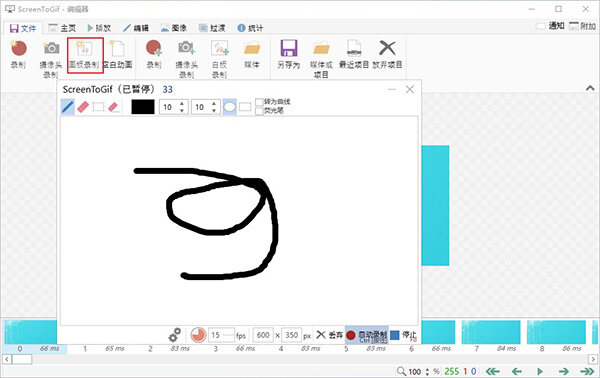This screenshot has height=378, width=600.
Task: Switch to the 播放 Playback tab
Action: (99, 28)
